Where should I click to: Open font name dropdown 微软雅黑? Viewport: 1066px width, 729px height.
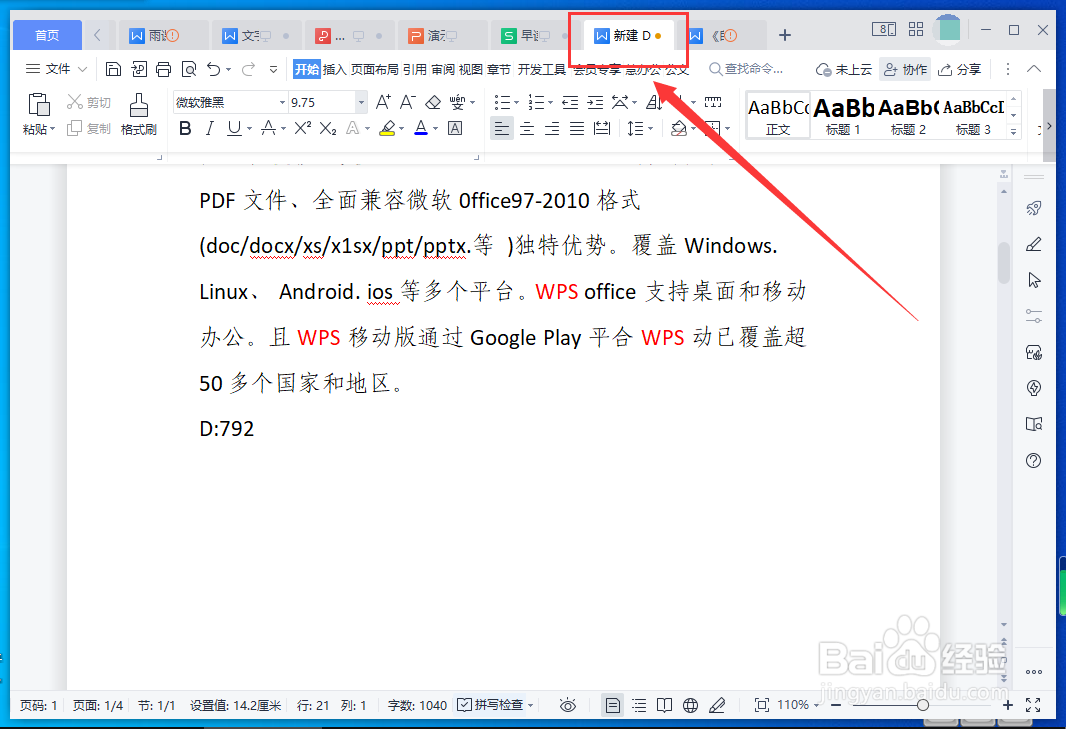click(282, 103)
